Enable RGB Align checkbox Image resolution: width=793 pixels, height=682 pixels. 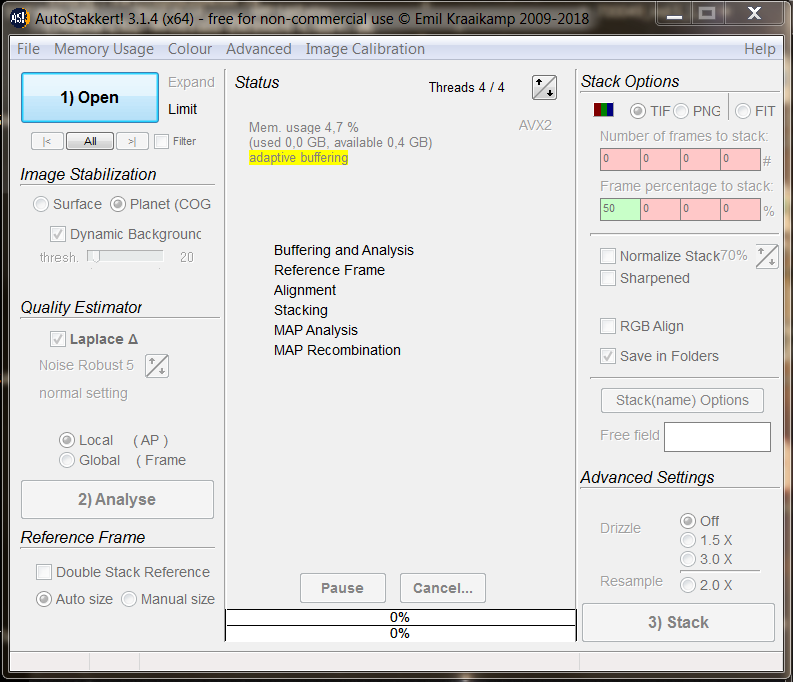[608, 326]
